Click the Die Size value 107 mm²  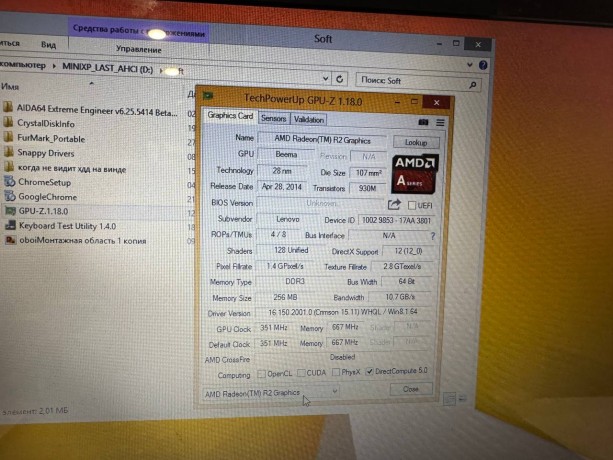click(368, 172)
